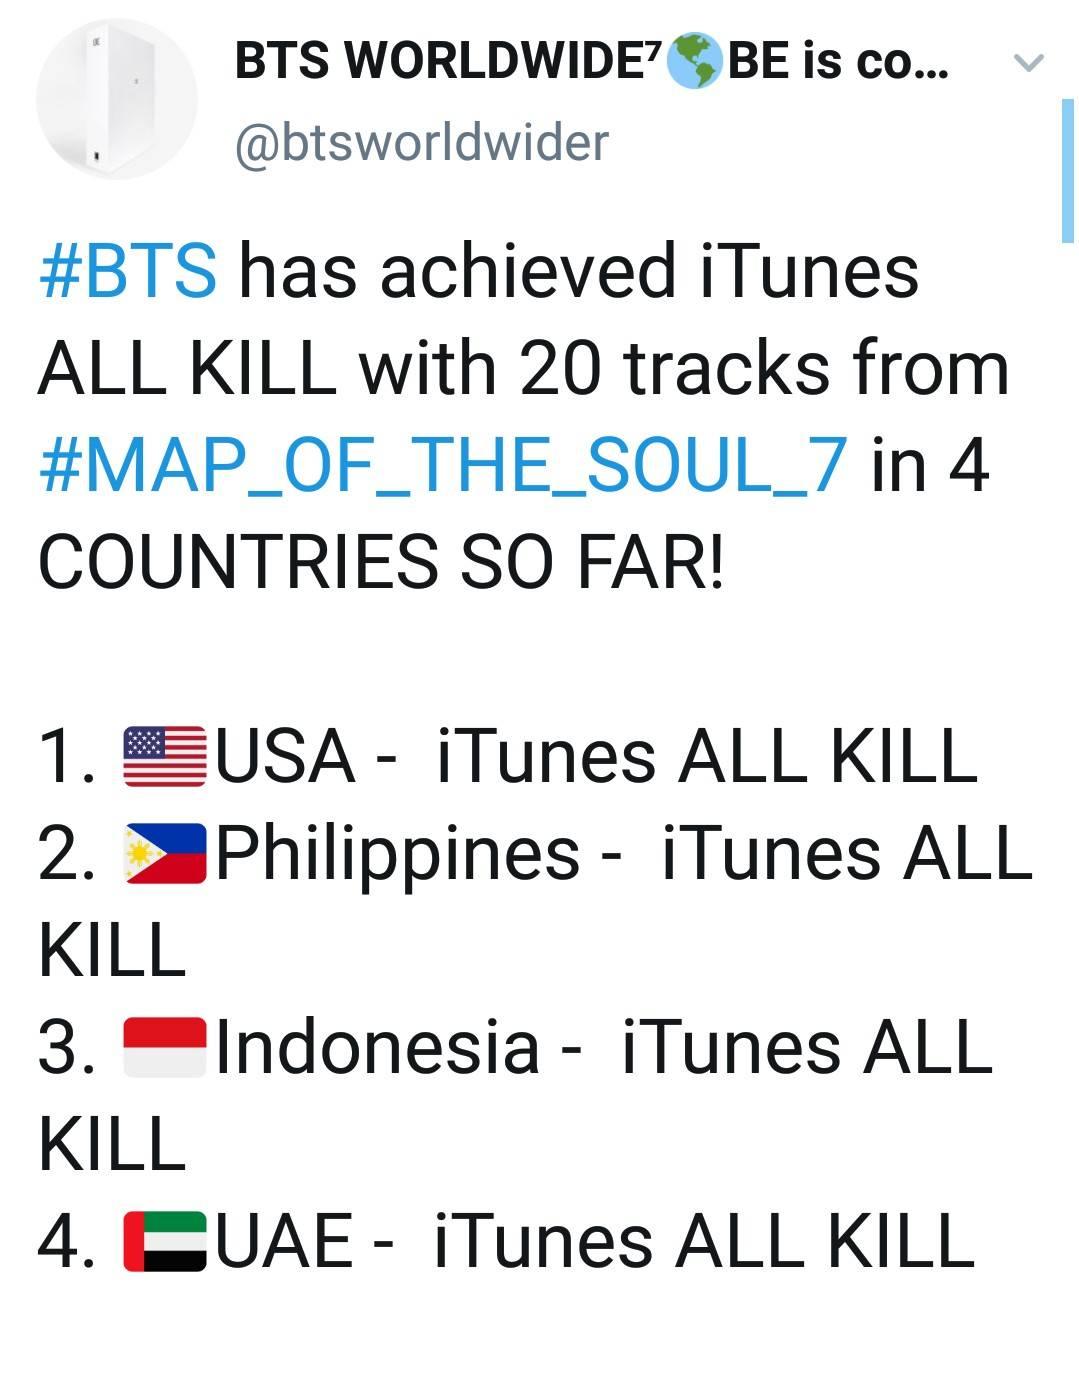Click the UAE flag emoji
Image resolution: width=1079 pixels, height=1397 pixels.
point(164,1241)
